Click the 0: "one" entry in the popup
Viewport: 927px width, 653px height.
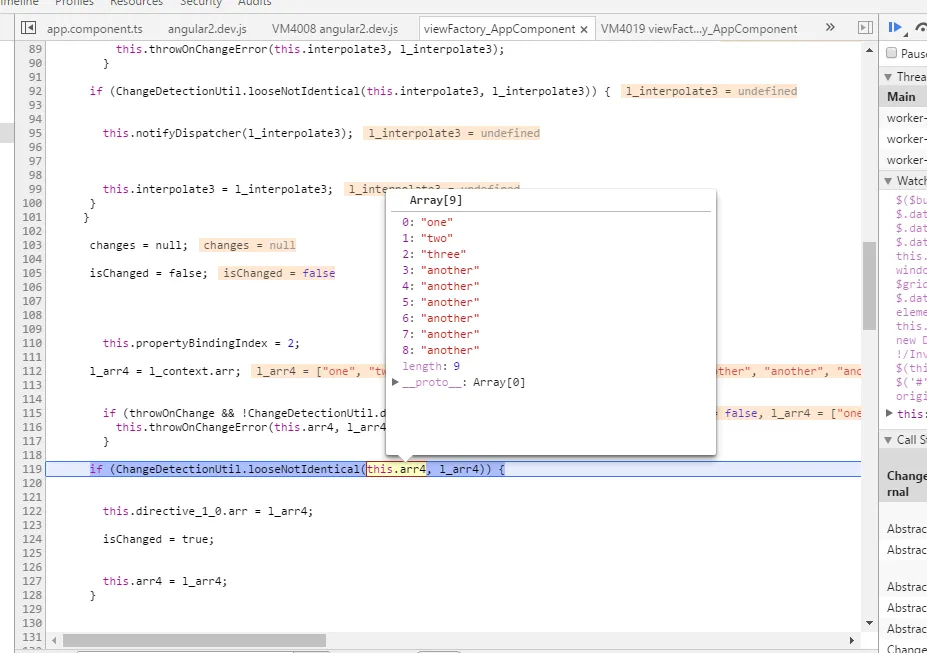pyautogui.click(x=427, y=222)
